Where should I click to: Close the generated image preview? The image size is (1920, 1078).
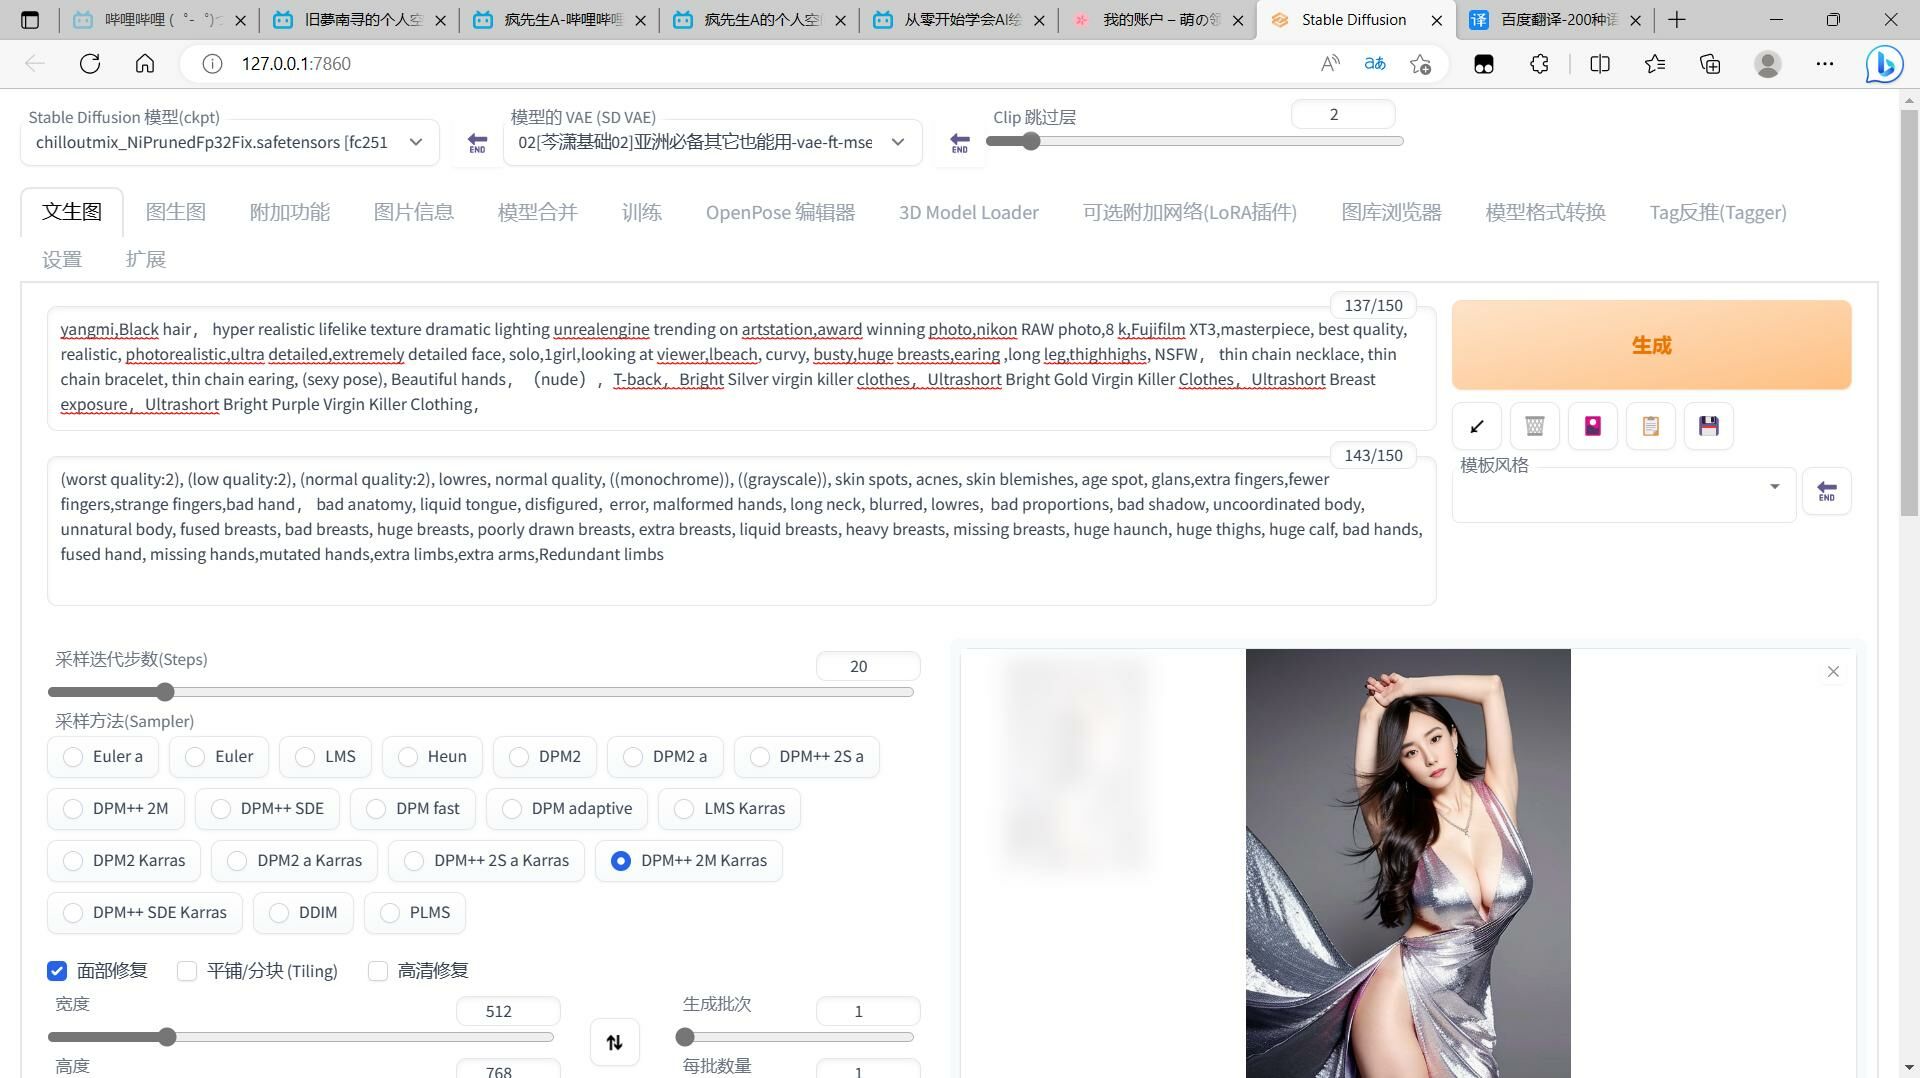coord(1833,672)
